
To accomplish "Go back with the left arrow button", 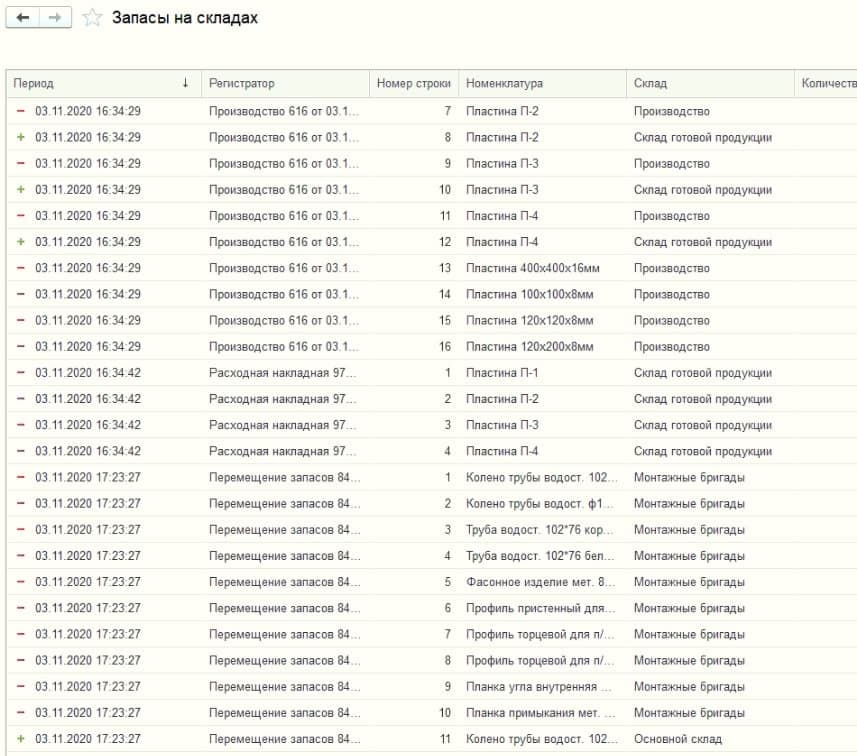I will pos(22,18).
